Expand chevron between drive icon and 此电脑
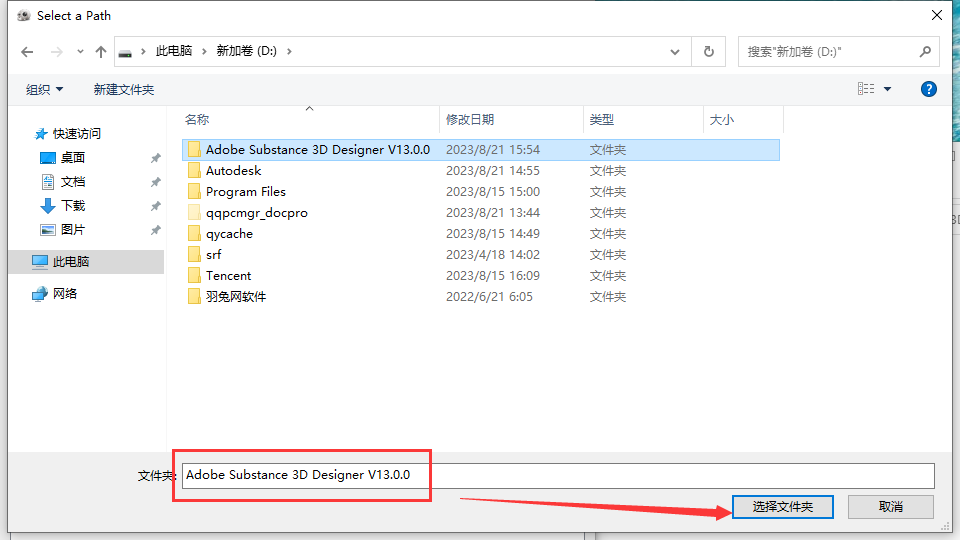Viewport: 960px width, 540px height. pos(143,51)
